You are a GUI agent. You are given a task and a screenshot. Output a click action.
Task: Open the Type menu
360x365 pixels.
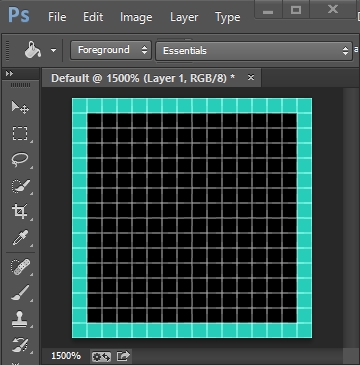tap(228, 17)
